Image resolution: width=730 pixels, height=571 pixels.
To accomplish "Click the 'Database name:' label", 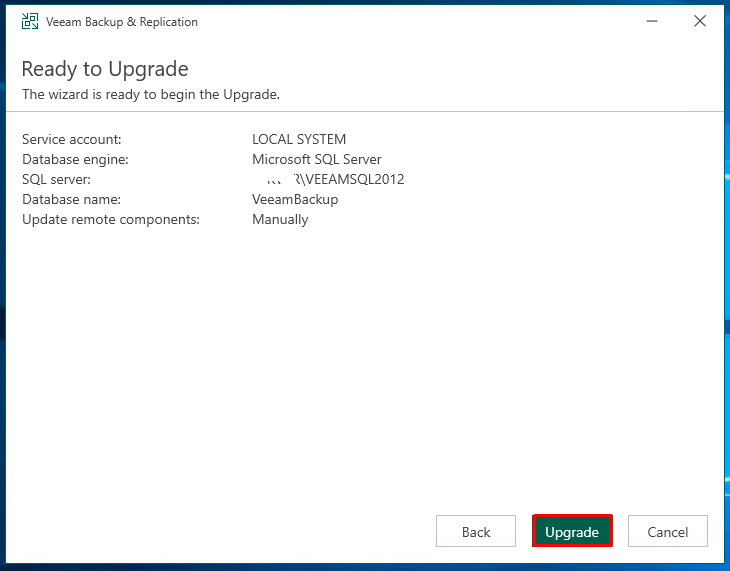I will (x=71, y=199).
